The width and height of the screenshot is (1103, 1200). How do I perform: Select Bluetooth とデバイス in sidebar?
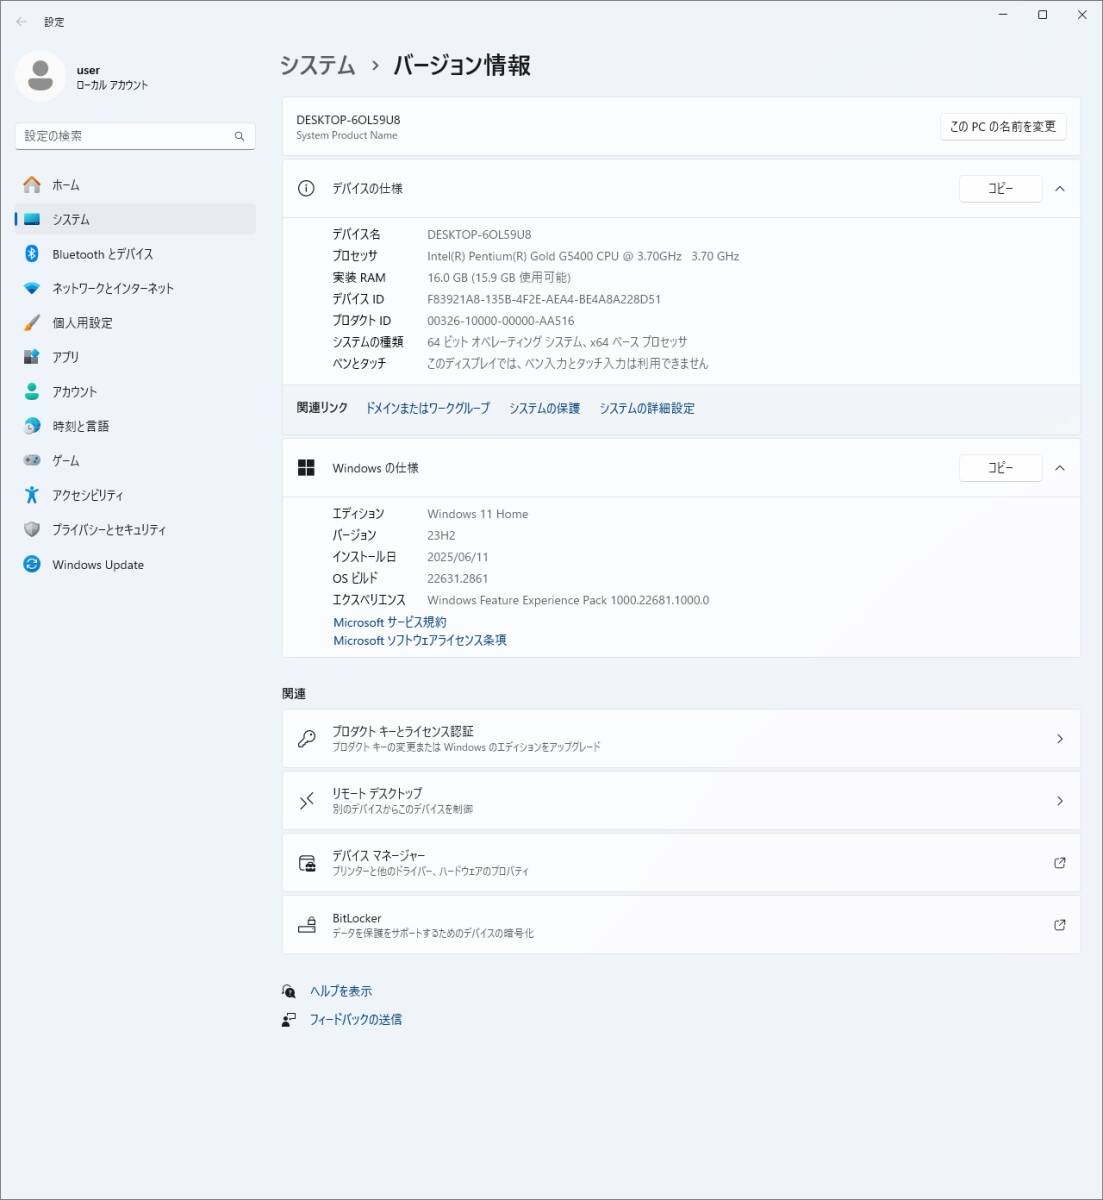(x=135, y=254)
